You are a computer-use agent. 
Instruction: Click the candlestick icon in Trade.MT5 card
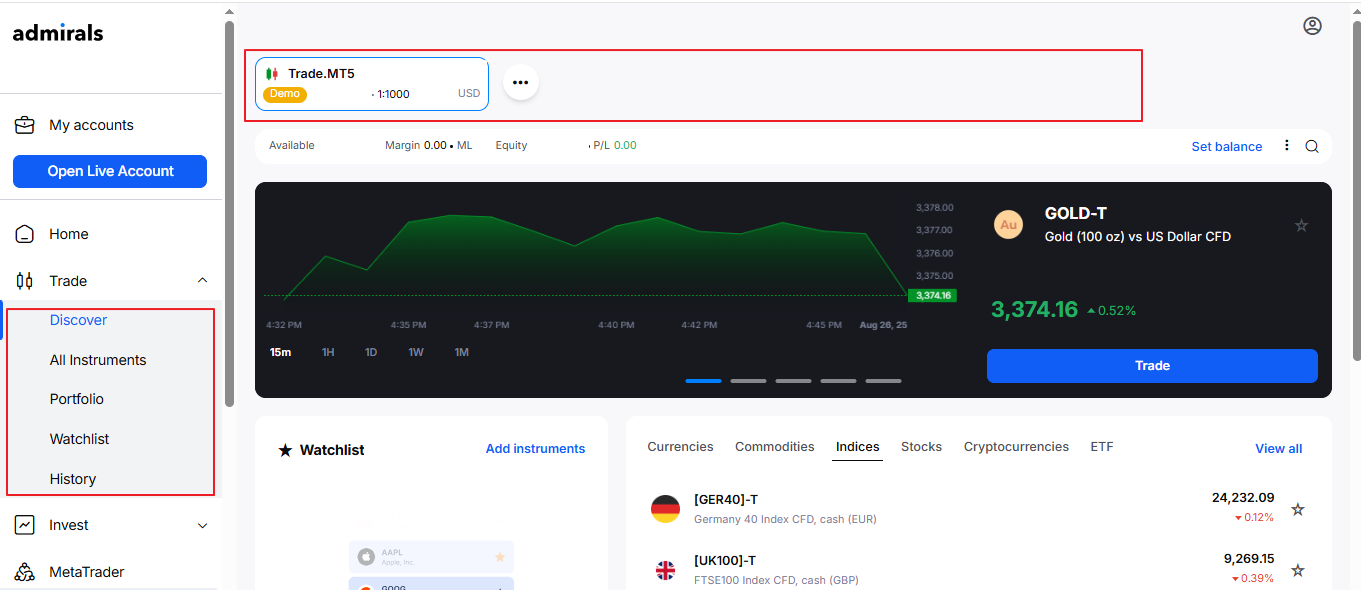(x=272, y=74)
